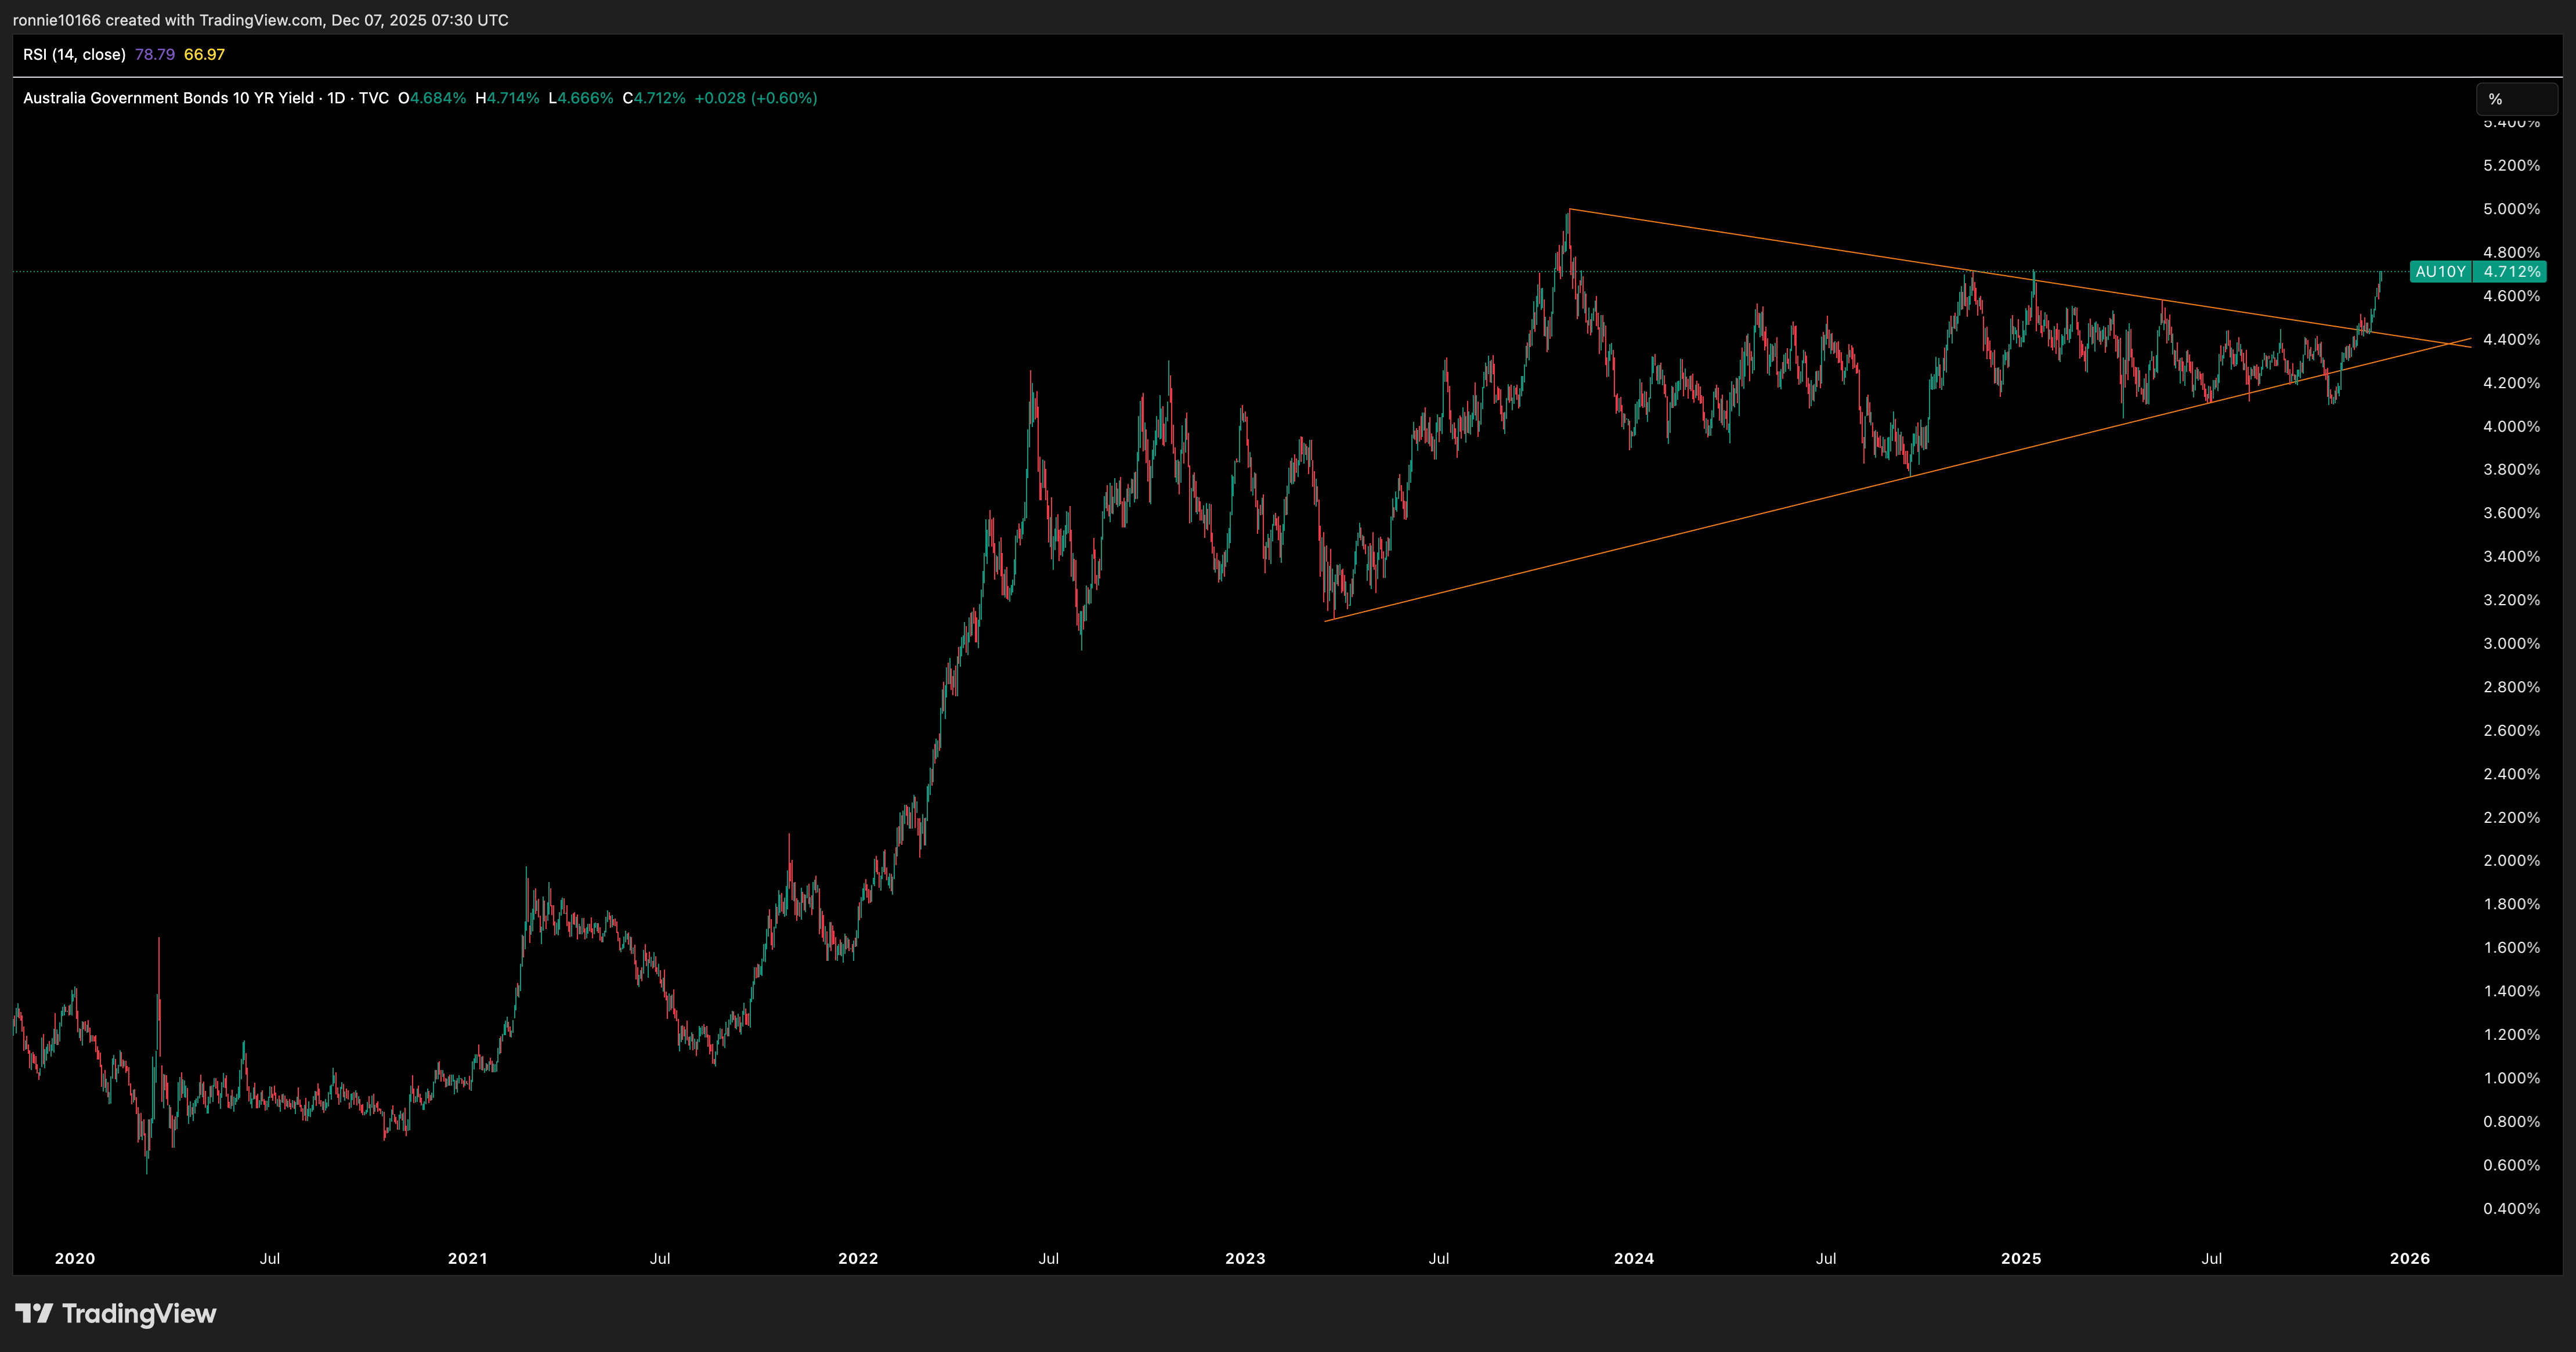Click the 1.000% level on price axis

coord(2511,1078)
